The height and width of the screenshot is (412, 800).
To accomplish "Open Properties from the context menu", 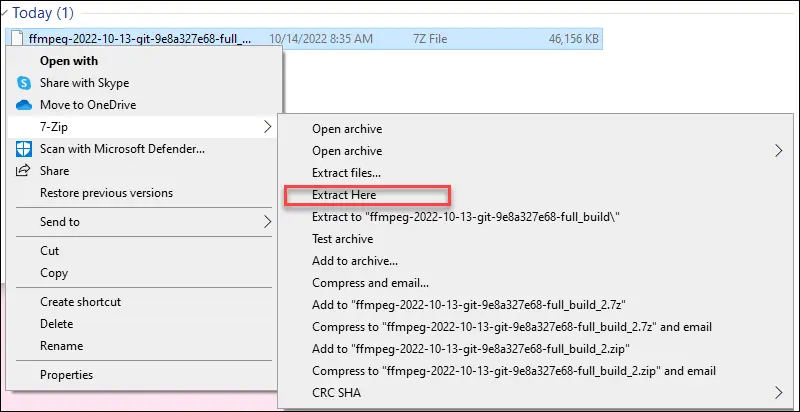I will (x=66, y=375).
